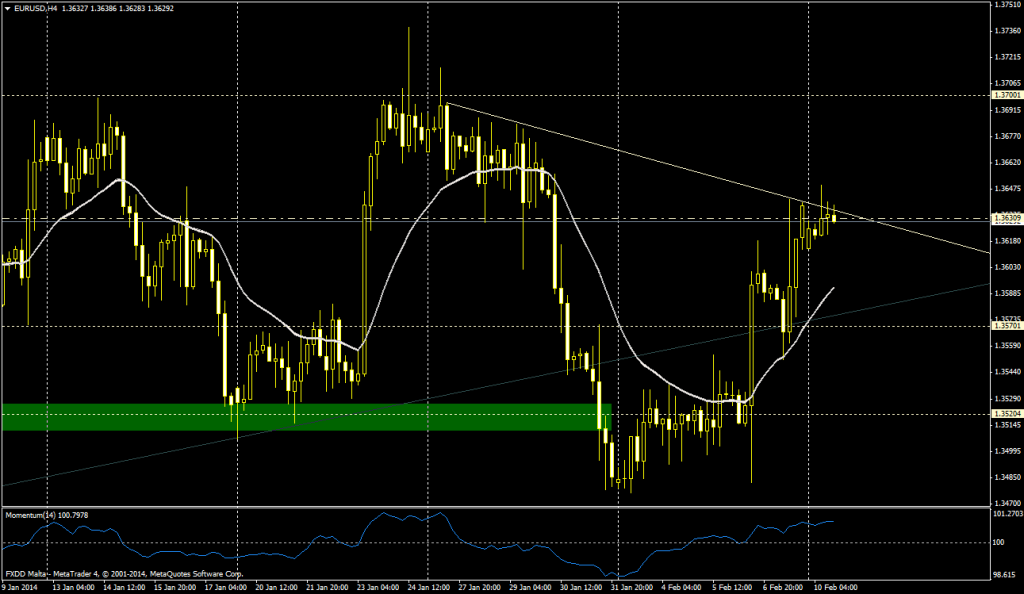
Task: Click the 9 Jan 2014 date label
Action: (x=18, y=587)
